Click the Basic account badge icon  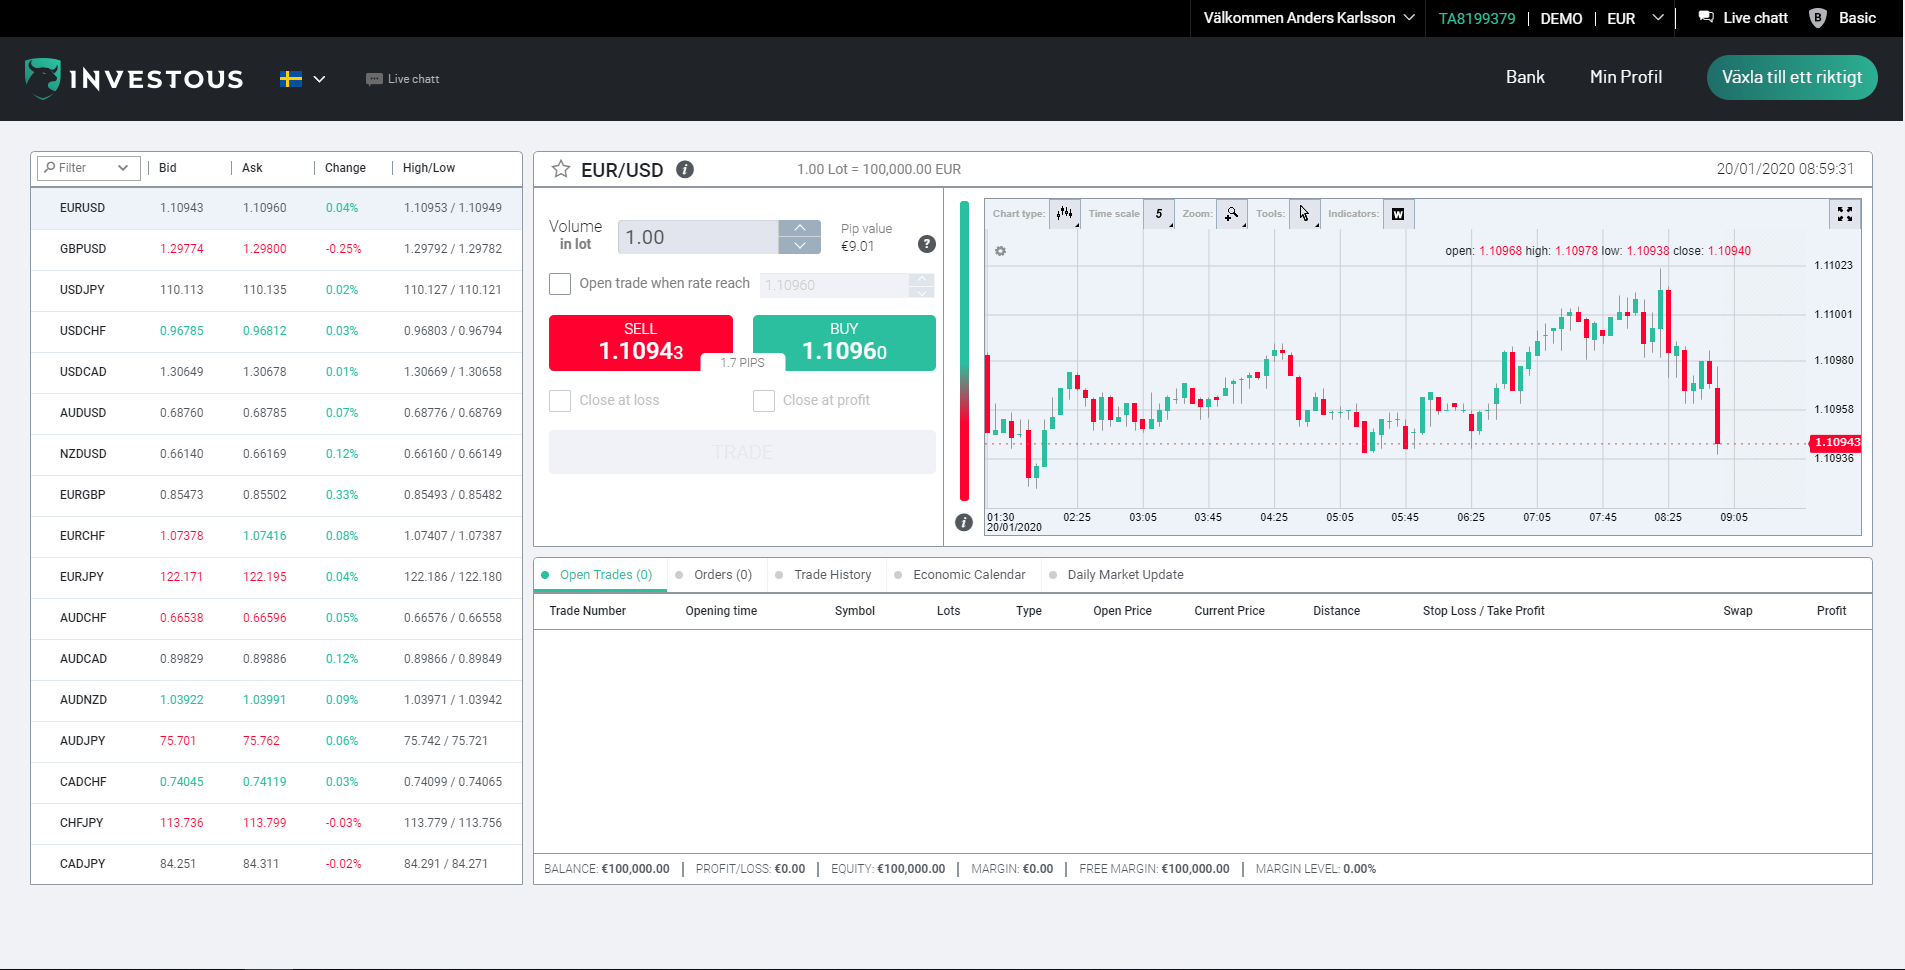tap(1818, 18)
